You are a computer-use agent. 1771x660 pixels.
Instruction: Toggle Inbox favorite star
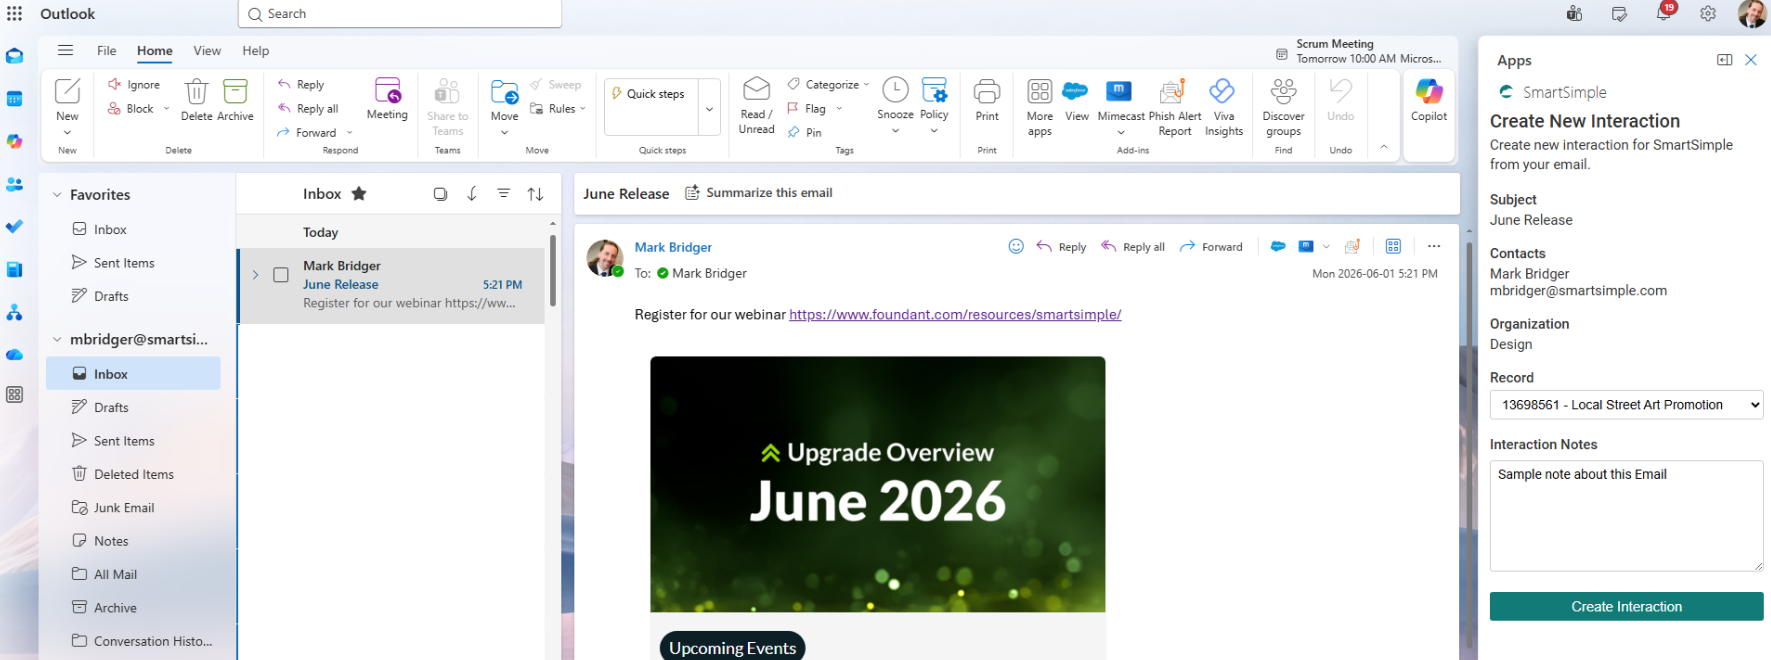pos(359,194)
